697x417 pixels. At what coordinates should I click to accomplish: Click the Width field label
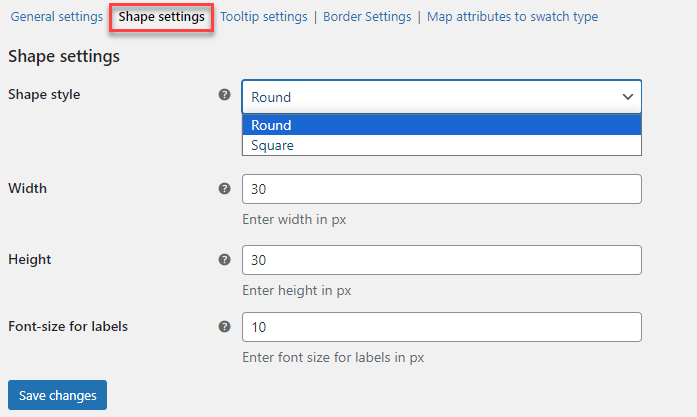28,188
